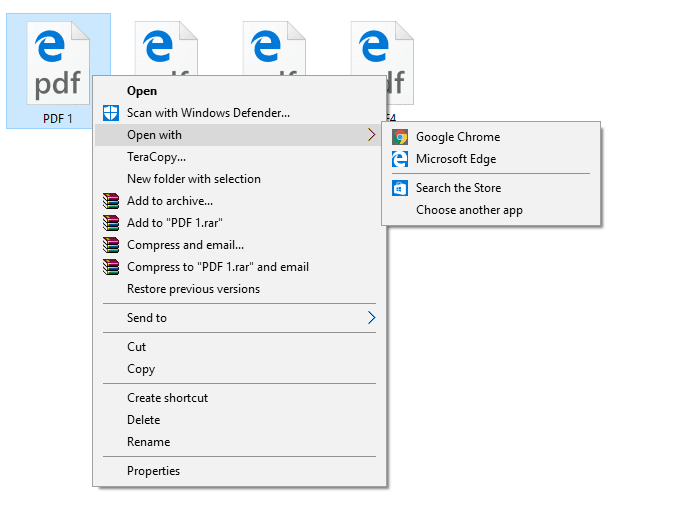Select the second PDF file icon
695x524 pixels.
166,48
